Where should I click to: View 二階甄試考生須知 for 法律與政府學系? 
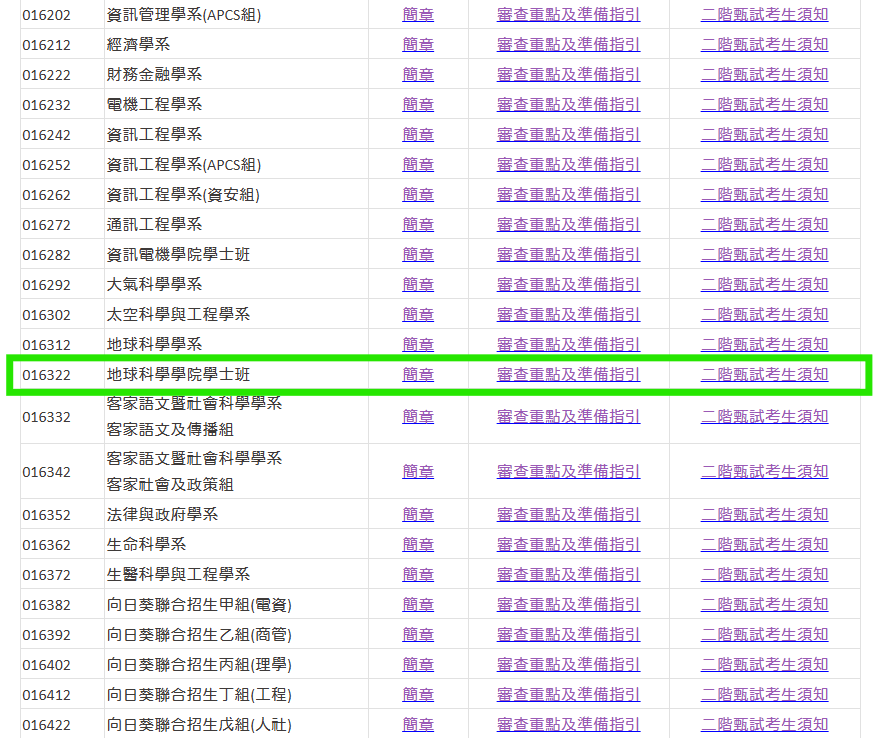[x=764, y=515]
